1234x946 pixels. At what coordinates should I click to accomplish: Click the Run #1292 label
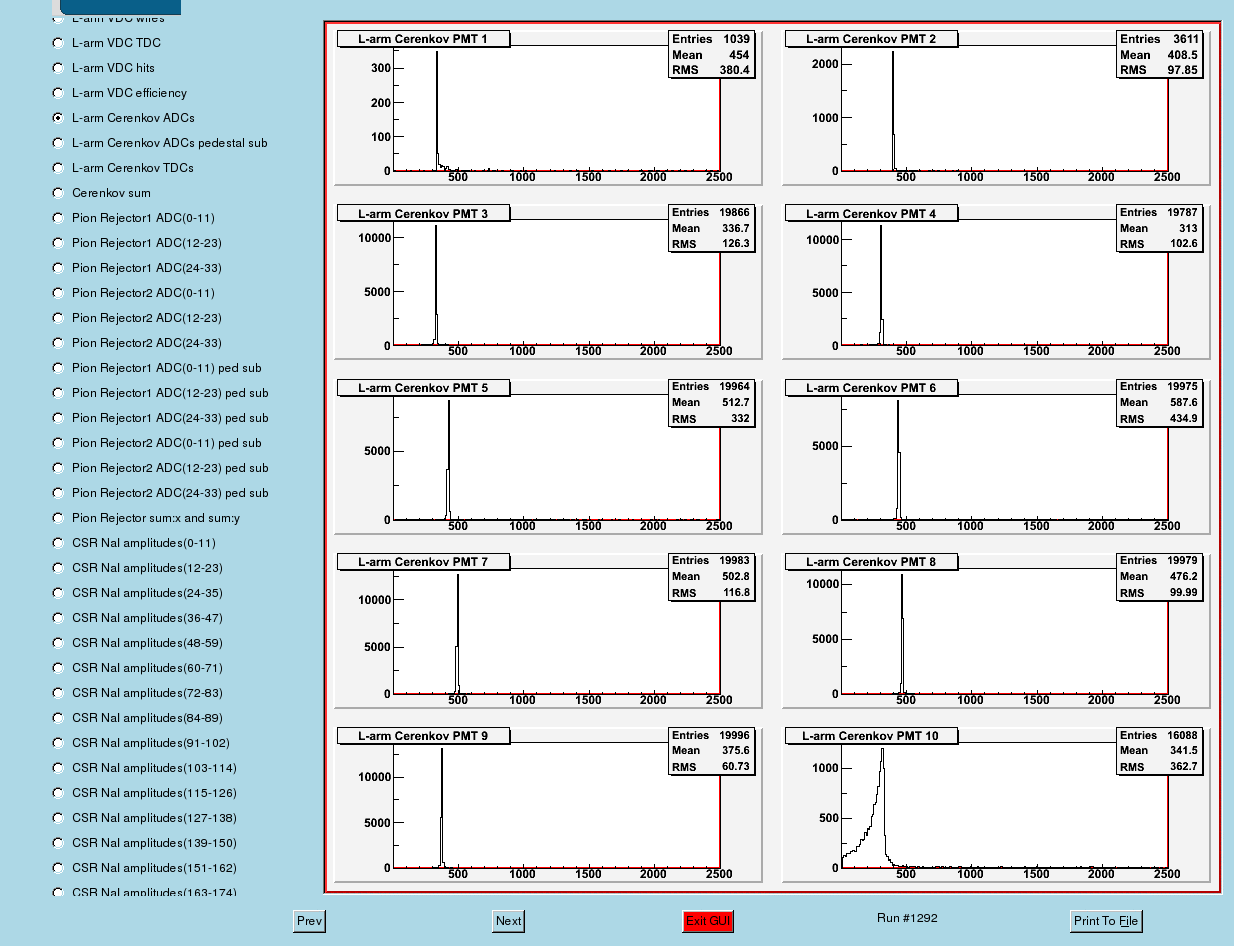coord(907,918)
